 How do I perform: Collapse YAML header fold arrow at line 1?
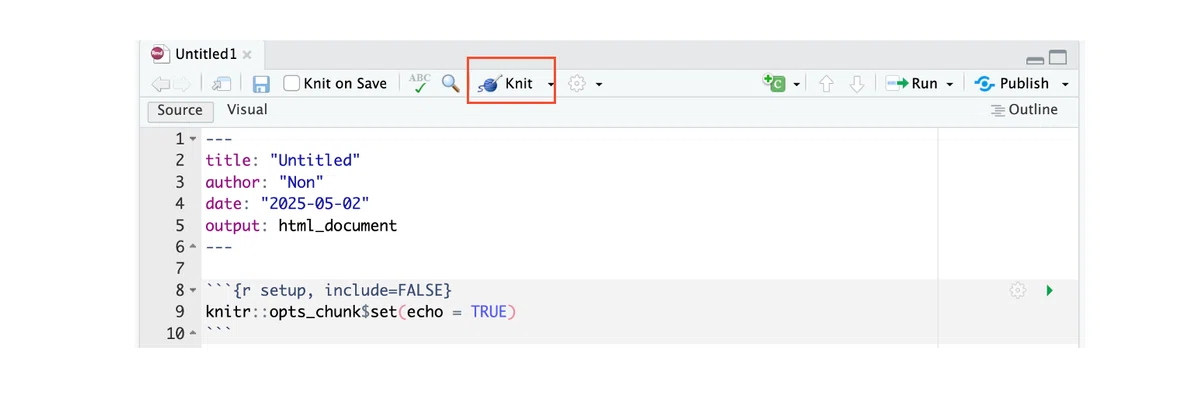(194, 138)
